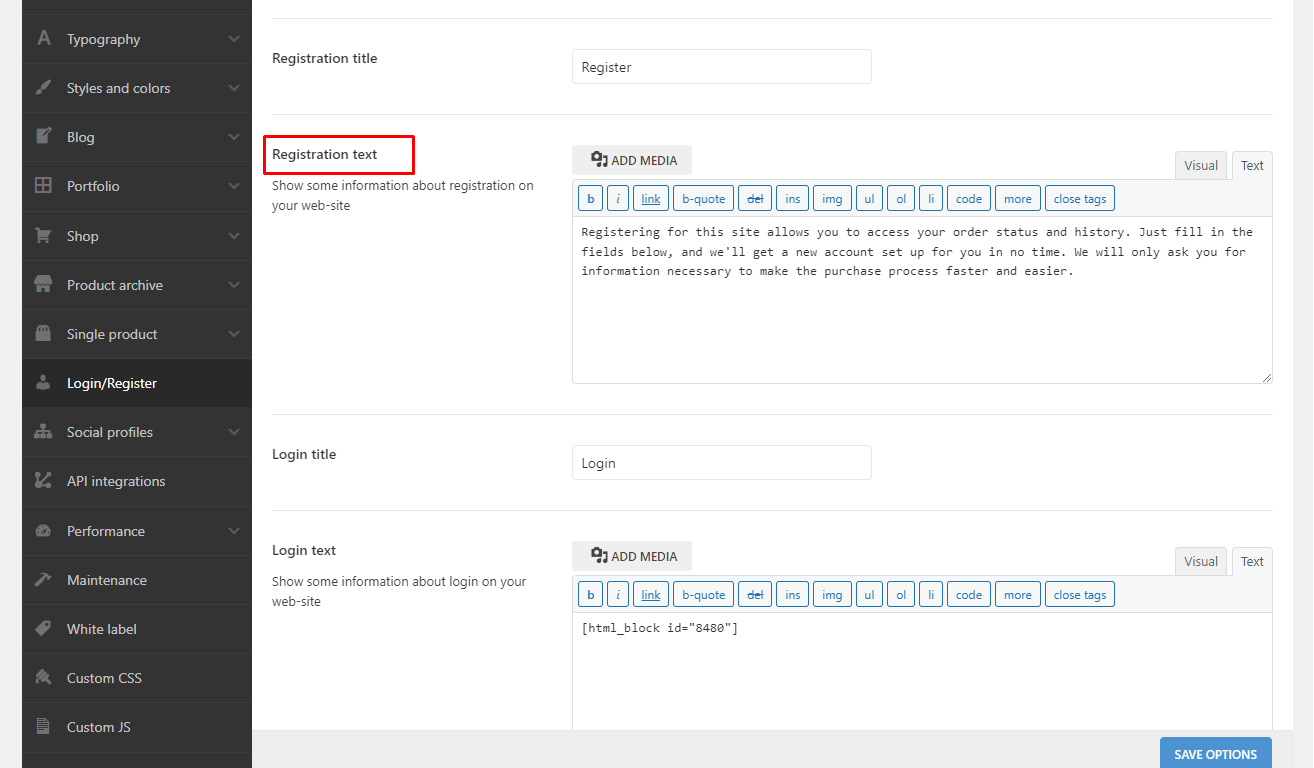Click ins button in Registration text toolbar
This screenshot has width=1314, height=768.
pyautogui.click(x=792, y=199)
